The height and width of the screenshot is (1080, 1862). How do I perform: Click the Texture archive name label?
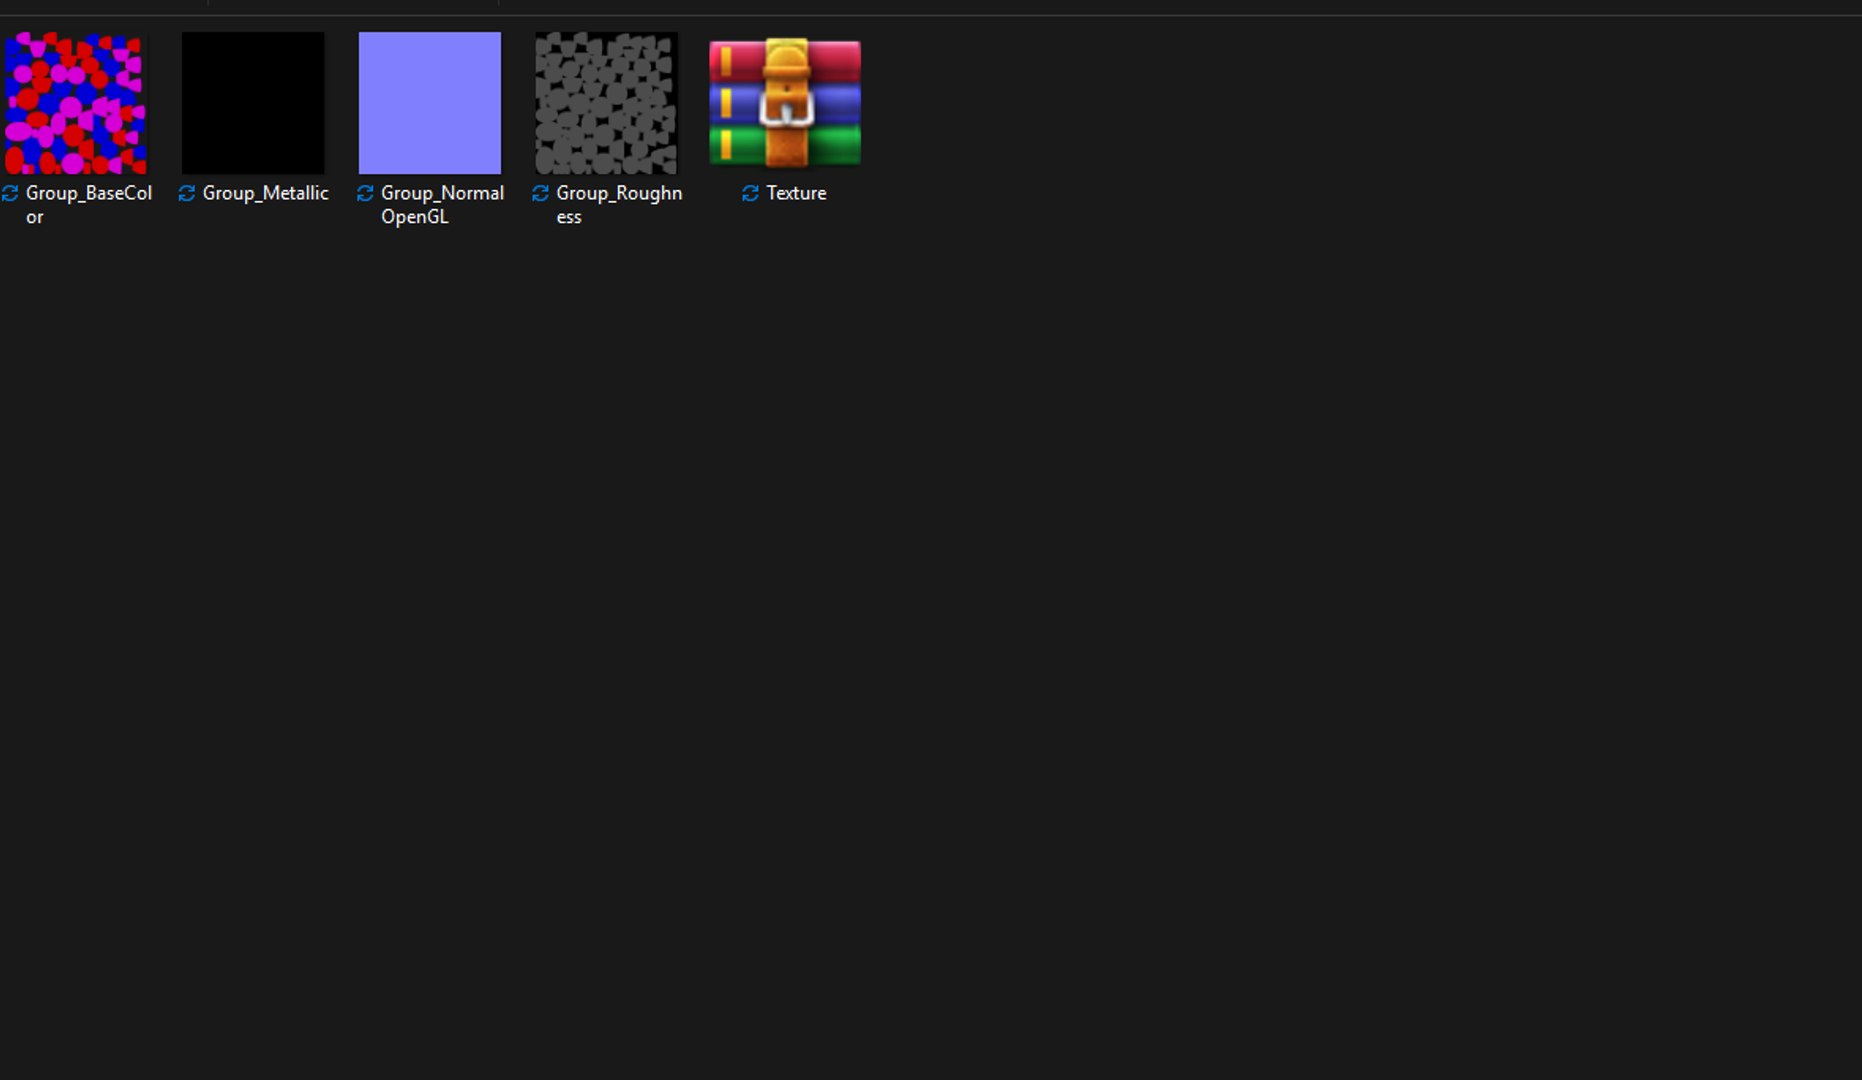coord(796,193)
